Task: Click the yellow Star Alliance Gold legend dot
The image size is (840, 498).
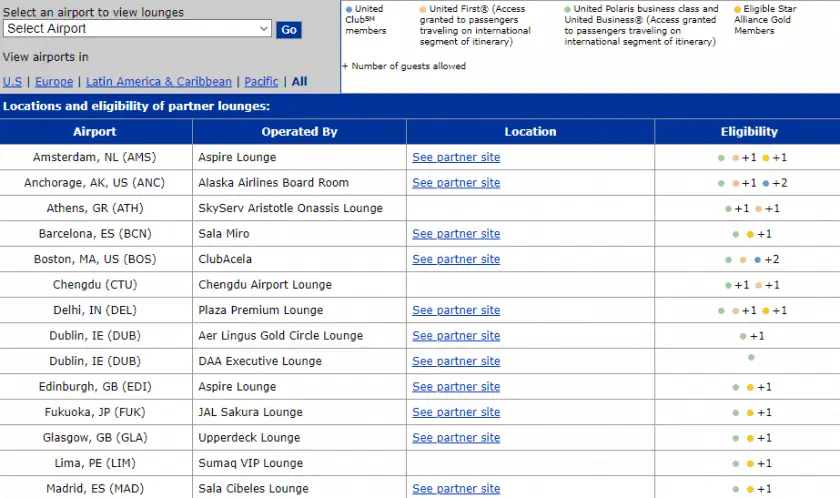Action: click(738, 9)
